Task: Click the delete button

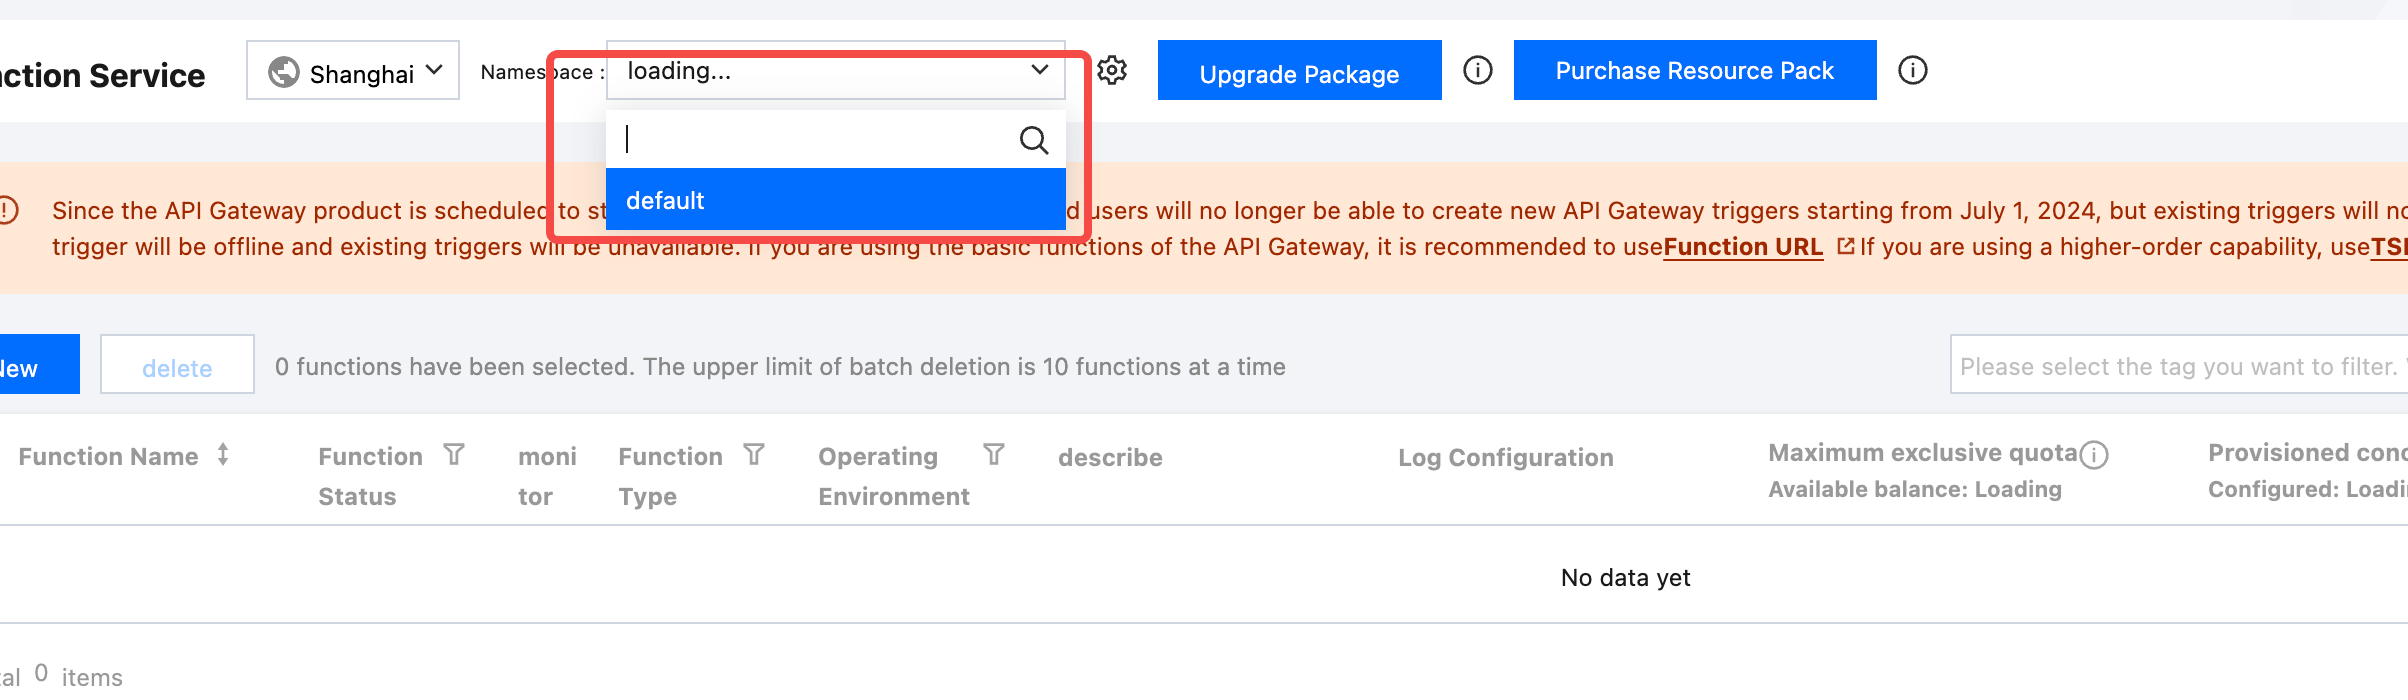Action: pyautogui.click(x=177, y=365)
